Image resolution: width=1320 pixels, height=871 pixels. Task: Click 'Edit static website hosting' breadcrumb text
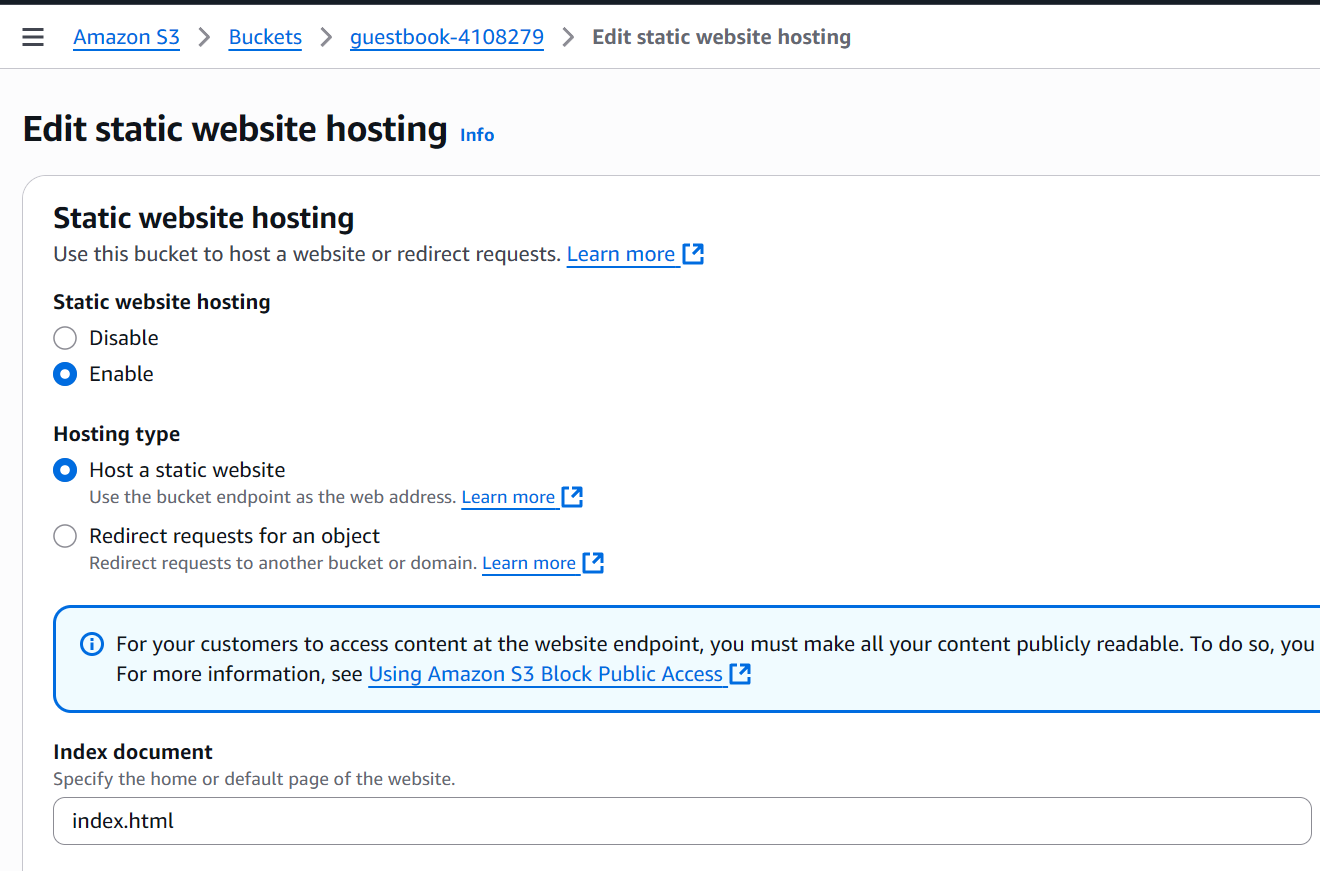(721, 37)
